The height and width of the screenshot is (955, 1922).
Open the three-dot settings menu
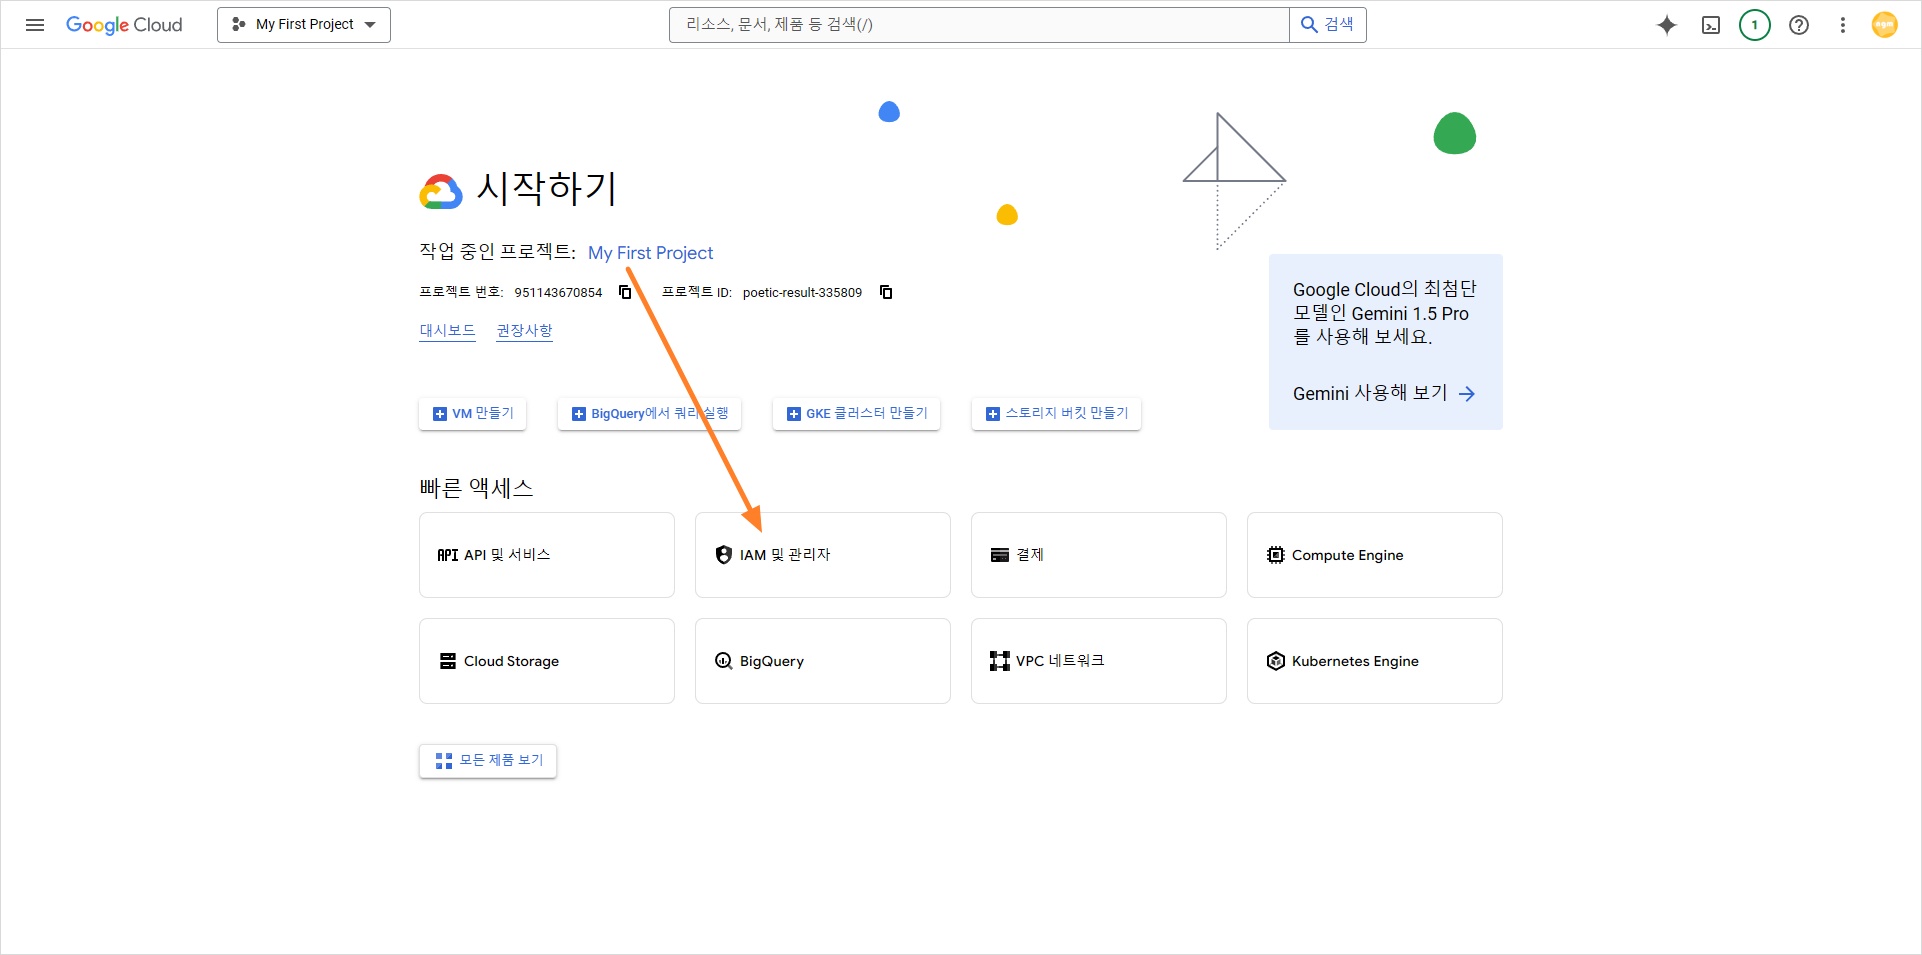1843,25
